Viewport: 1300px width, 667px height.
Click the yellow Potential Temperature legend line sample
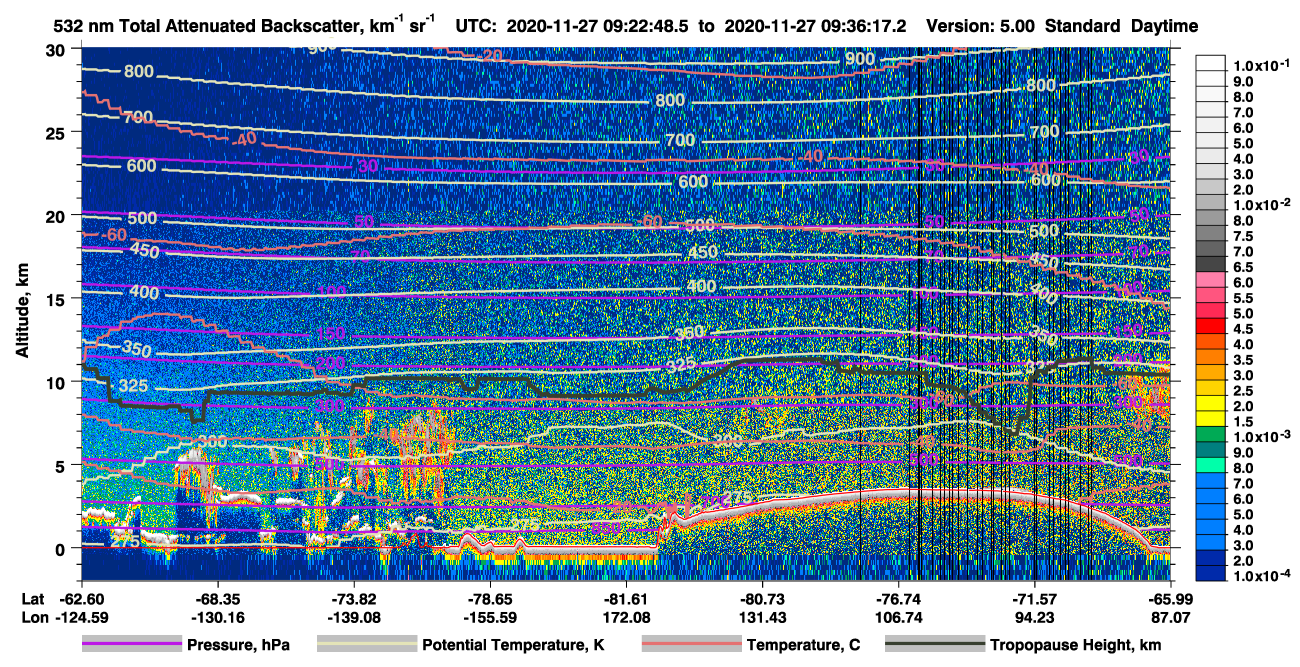[x=367, y=645]
